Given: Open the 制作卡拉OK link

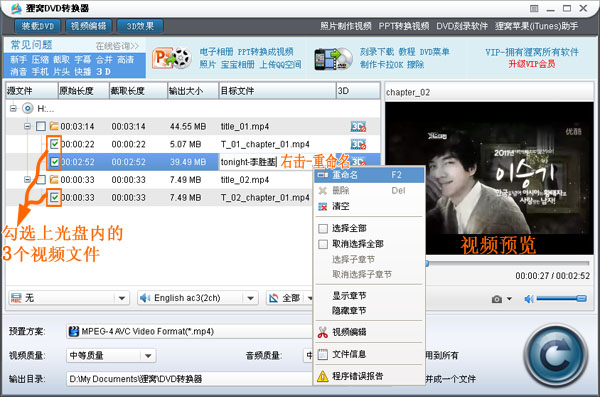Looking at the screenshot, I should click(x=382, y=65).
